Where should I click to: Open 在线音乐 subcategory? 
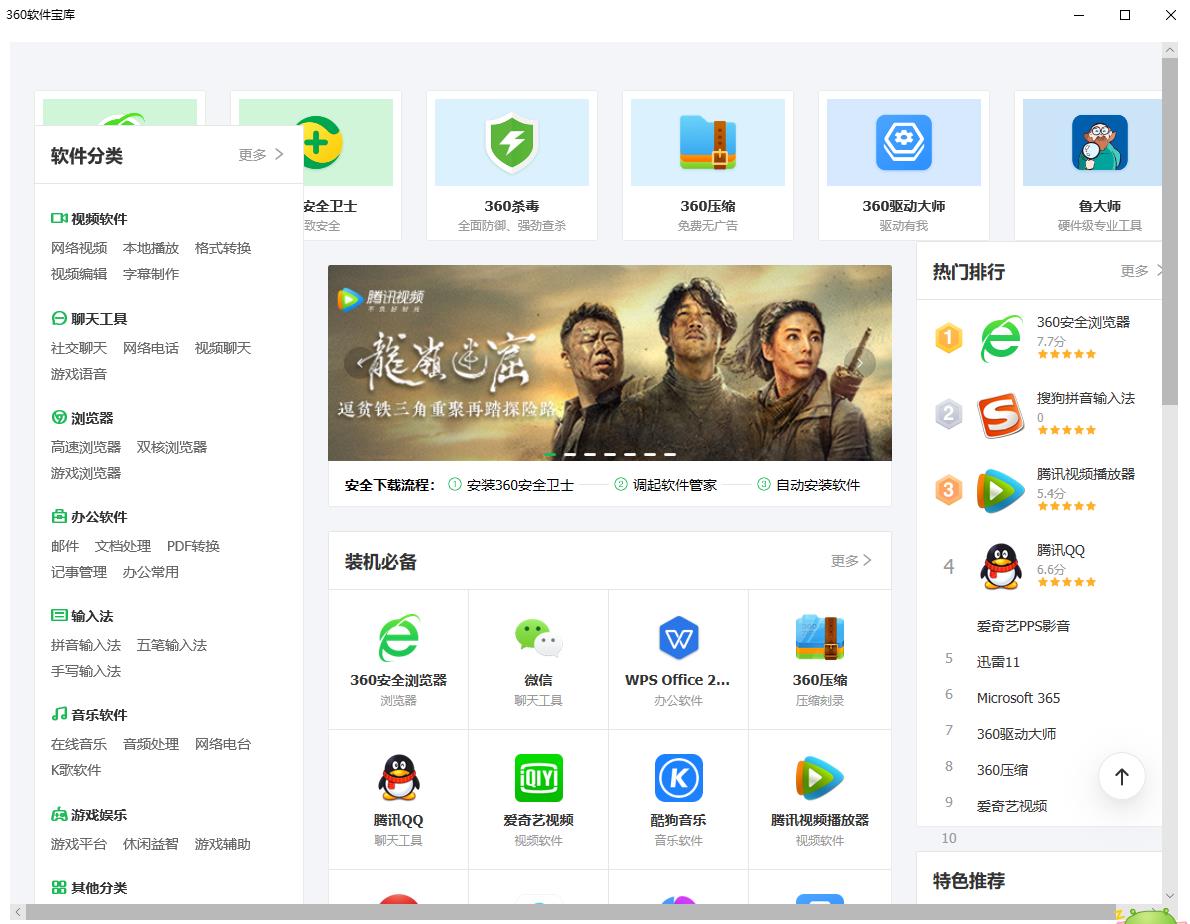coord(79,744)
